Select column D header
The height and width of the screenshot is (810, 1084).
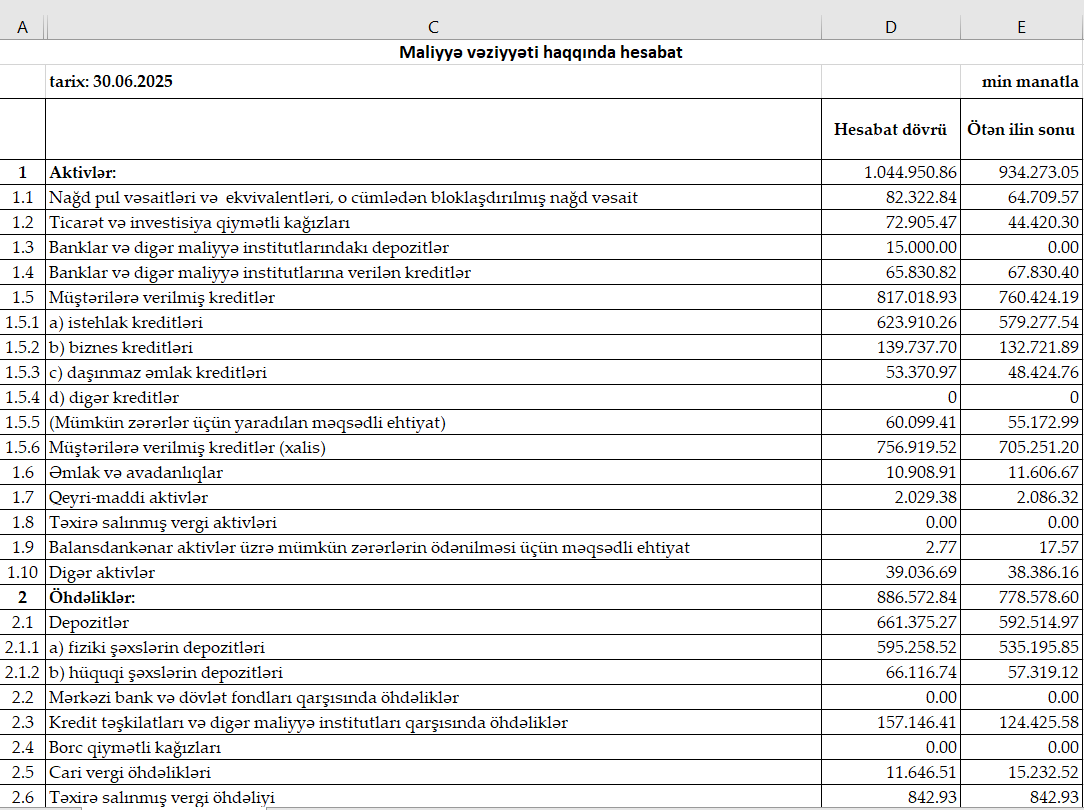[891, 27]
